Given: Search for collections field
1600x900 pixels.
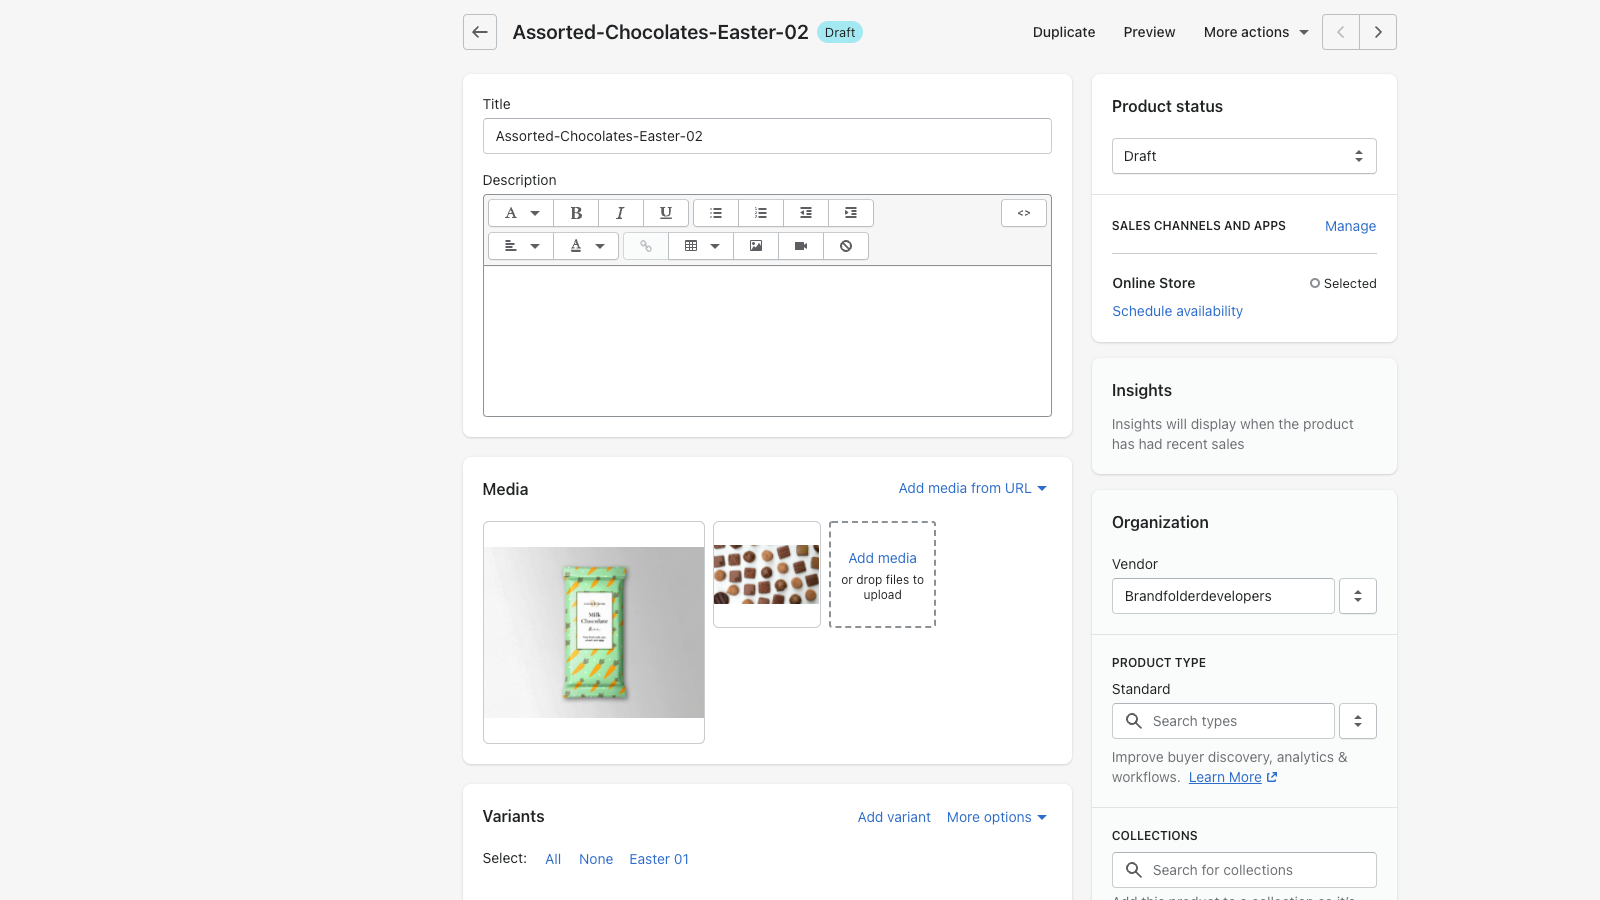Looking at the screenshot, I should pos(1244,870).
